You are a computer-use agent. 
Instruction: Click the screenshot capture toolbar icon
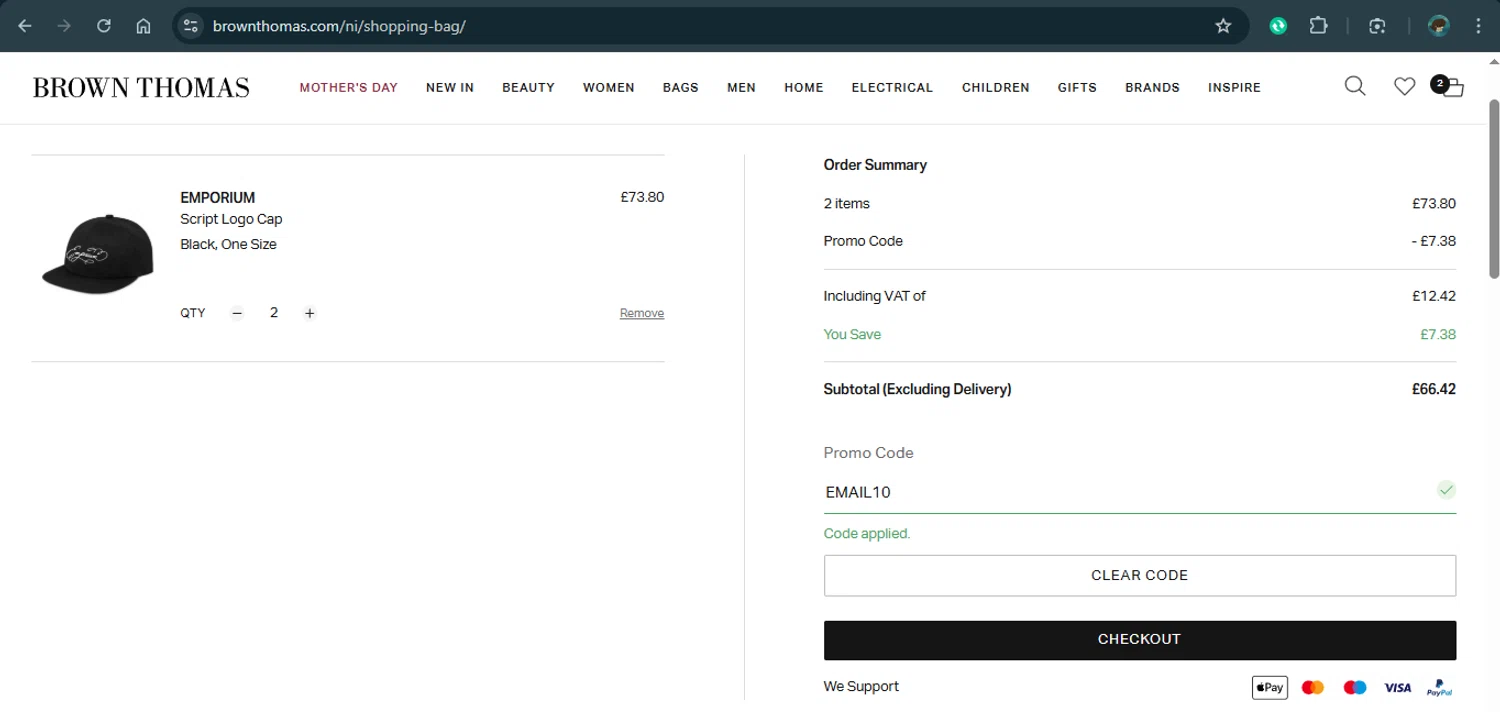click(1377, 26)
